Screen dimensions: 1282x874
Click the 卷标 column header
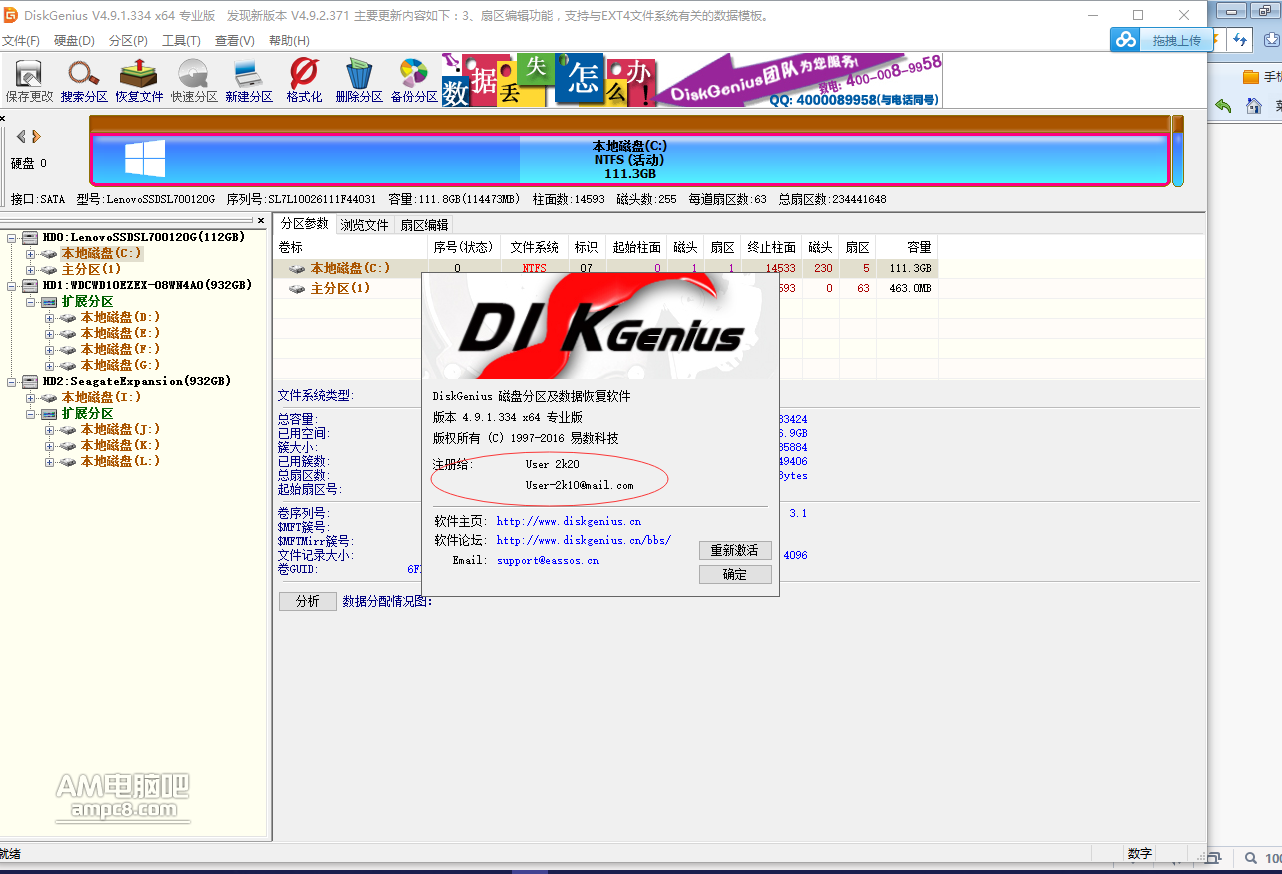tap(350, 247)
